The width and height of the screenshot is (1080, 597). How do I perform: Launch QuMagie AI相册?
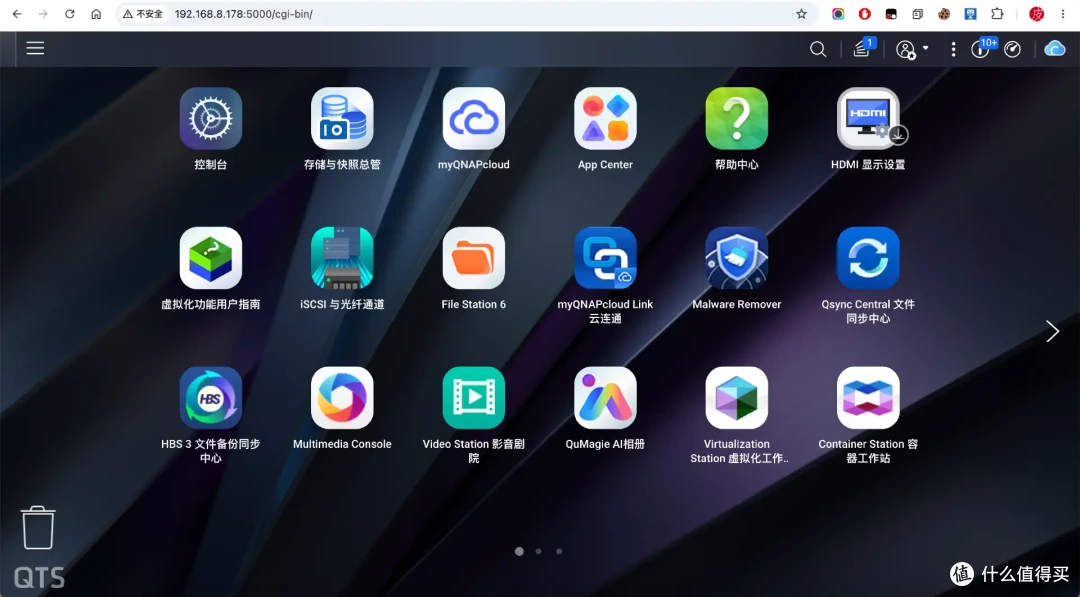(x=605, y=398)
